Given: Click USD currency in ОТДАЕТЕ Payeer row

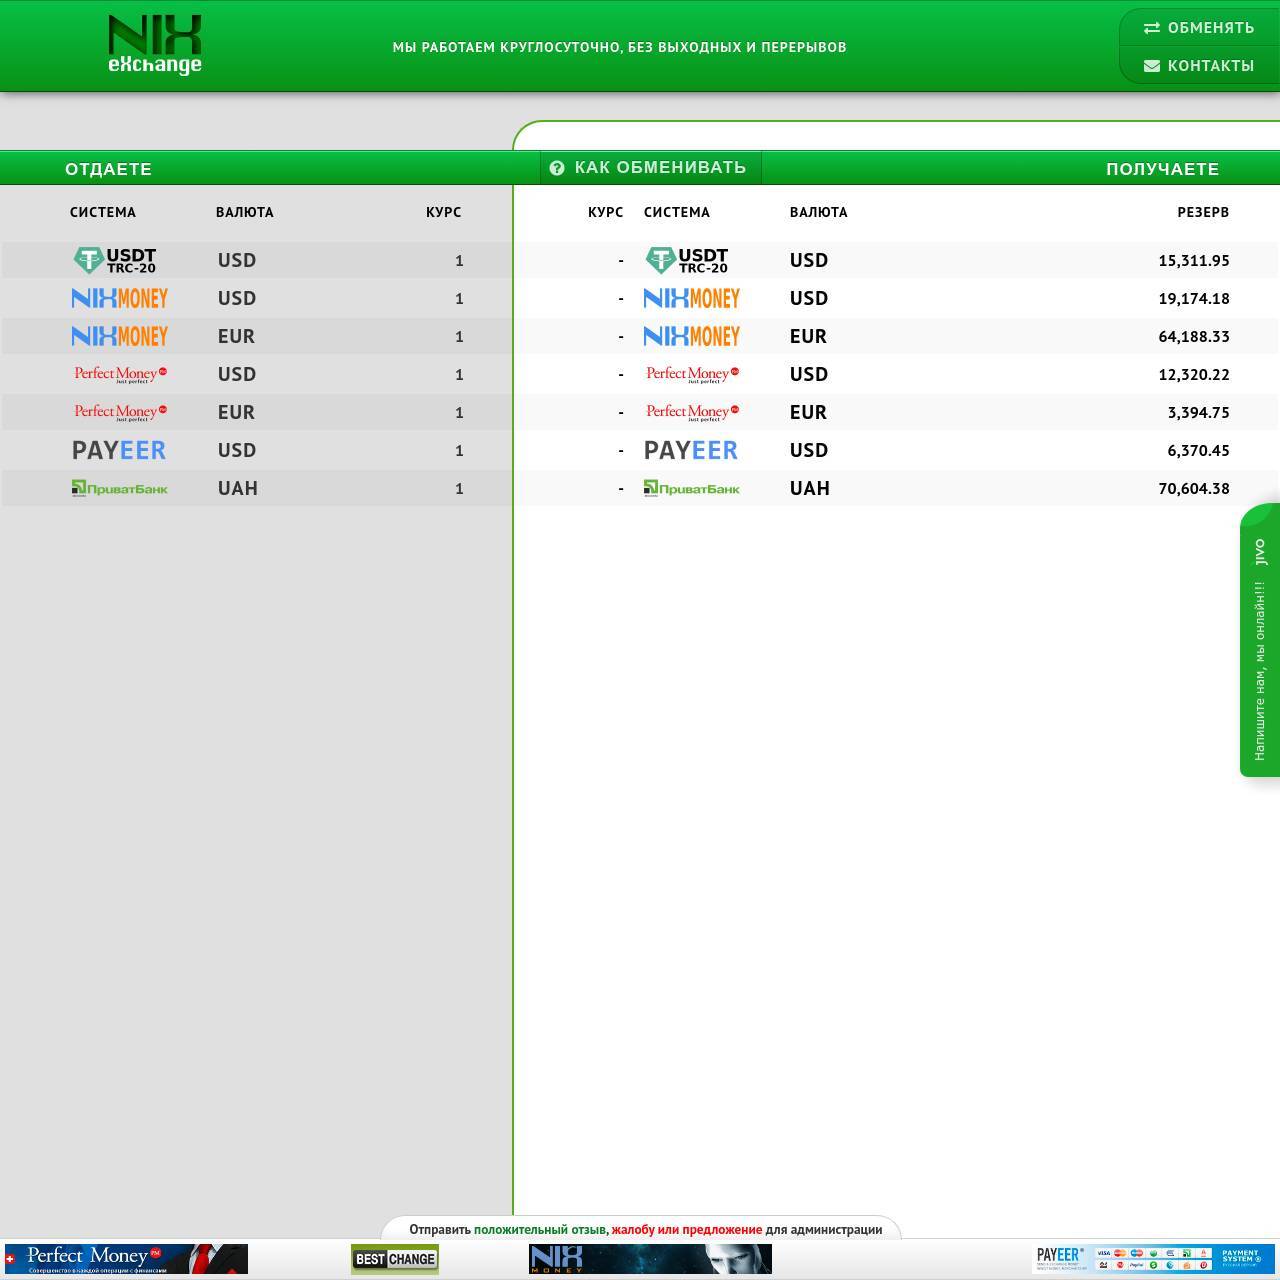Looking at the screenshot, I should pos(237,450).
